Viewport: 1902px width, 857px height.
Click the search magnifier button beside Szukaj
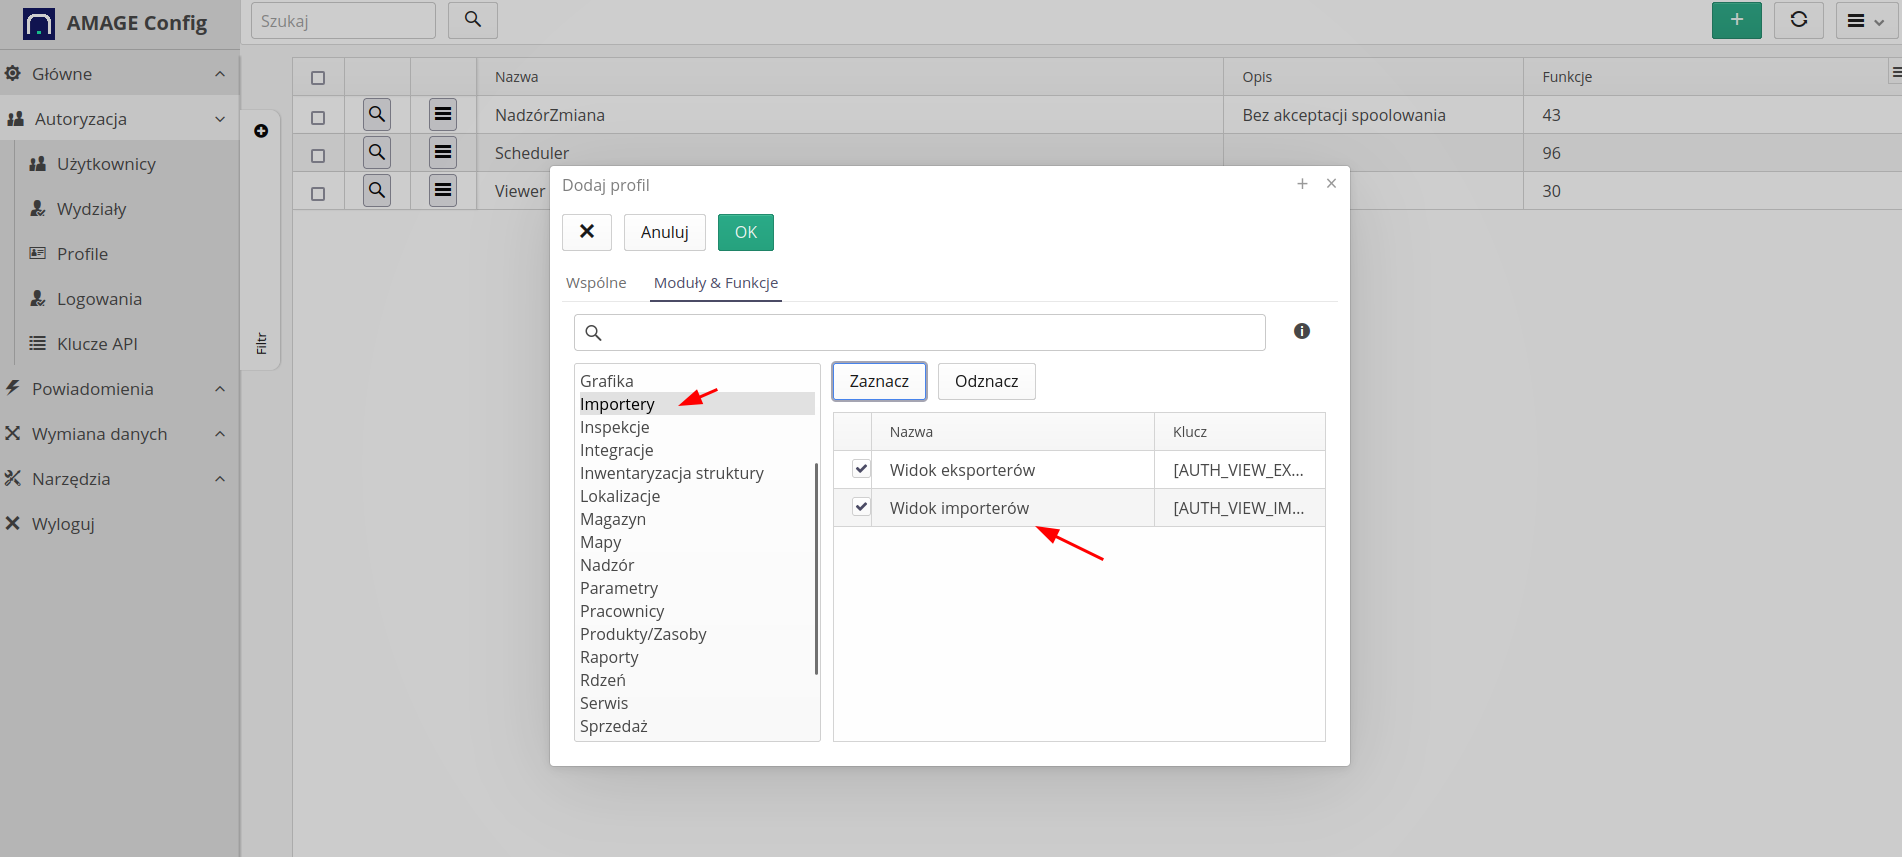pyautogui.click(x=473, y=20)
